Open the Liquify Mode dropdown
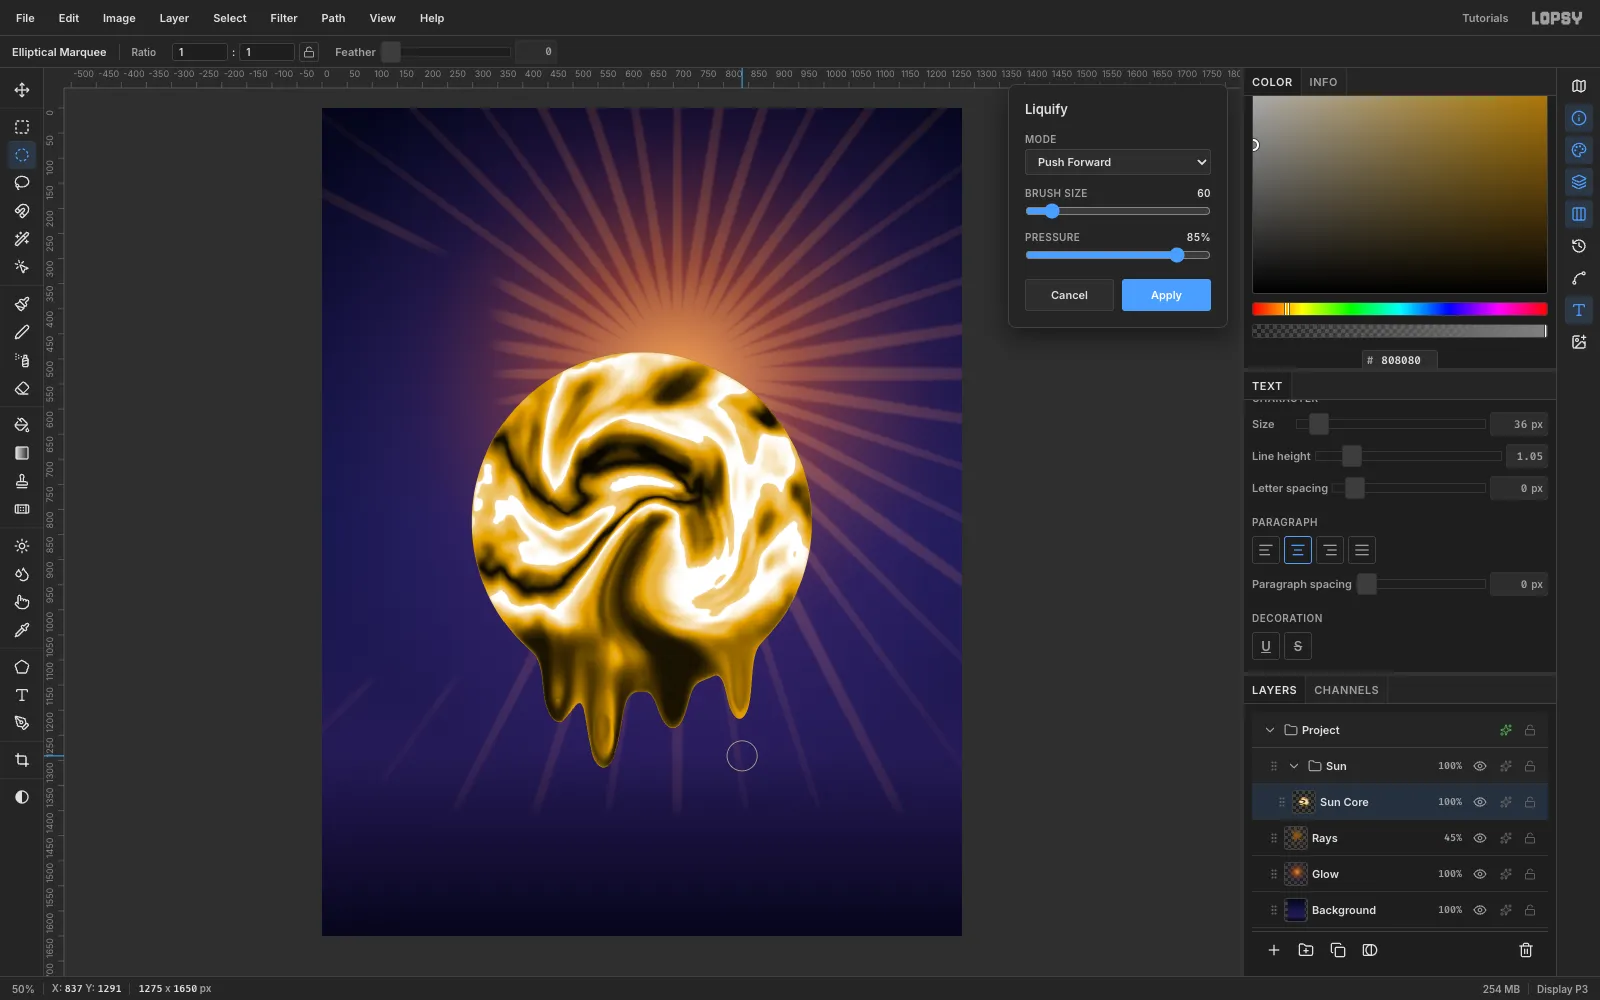Screen dimensions: 1600x1000 click(x=1118, y=162)
